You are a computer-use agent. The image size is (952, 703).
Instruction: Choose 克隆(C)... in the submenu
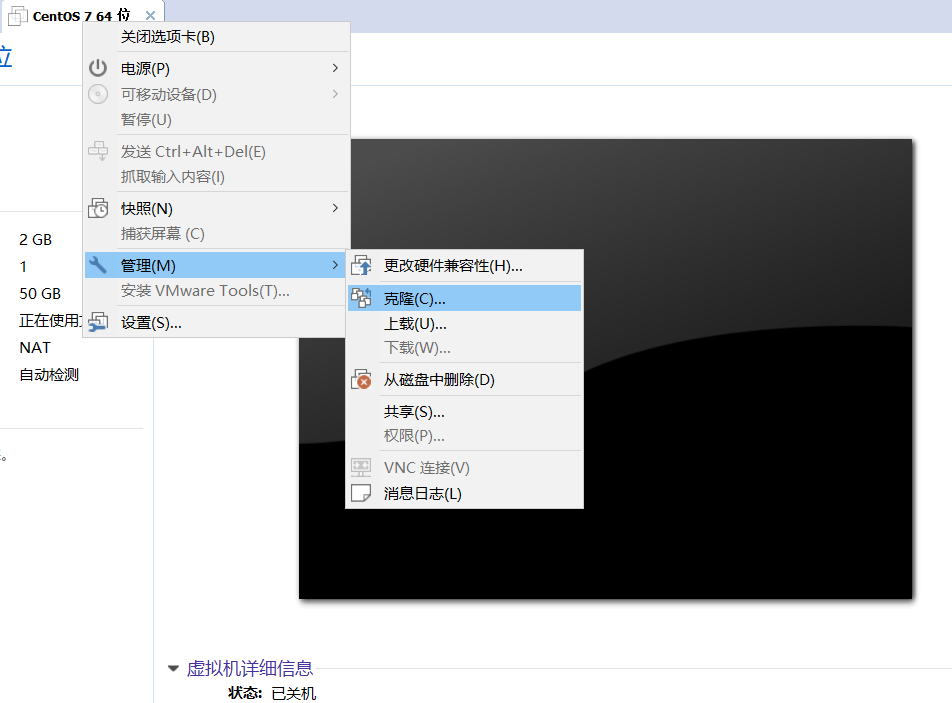tap(464, 299)
